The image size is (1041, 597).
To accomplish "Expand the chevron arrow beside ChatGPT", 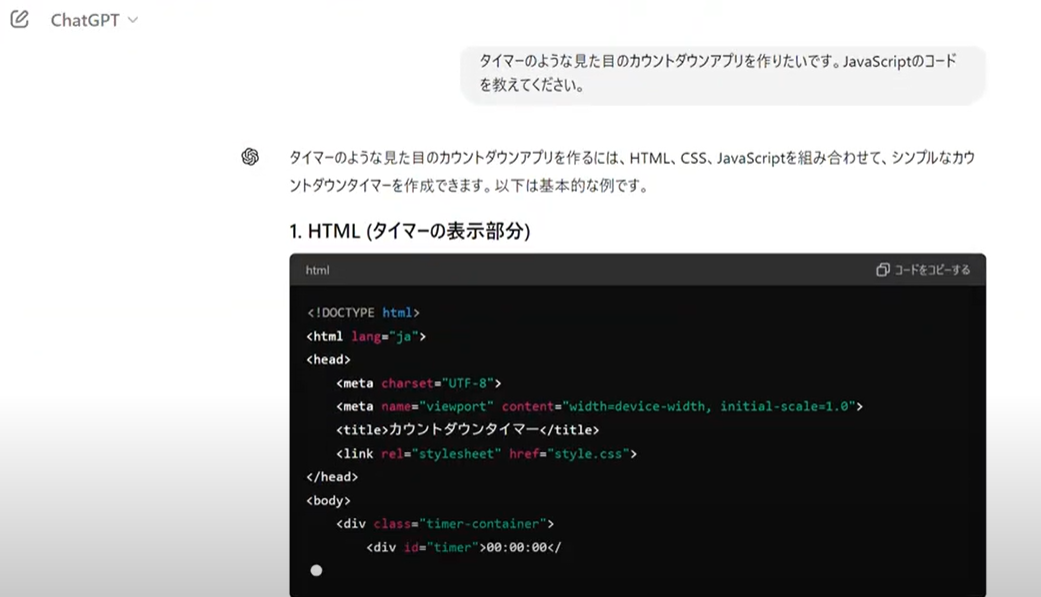I will point(133,21).
